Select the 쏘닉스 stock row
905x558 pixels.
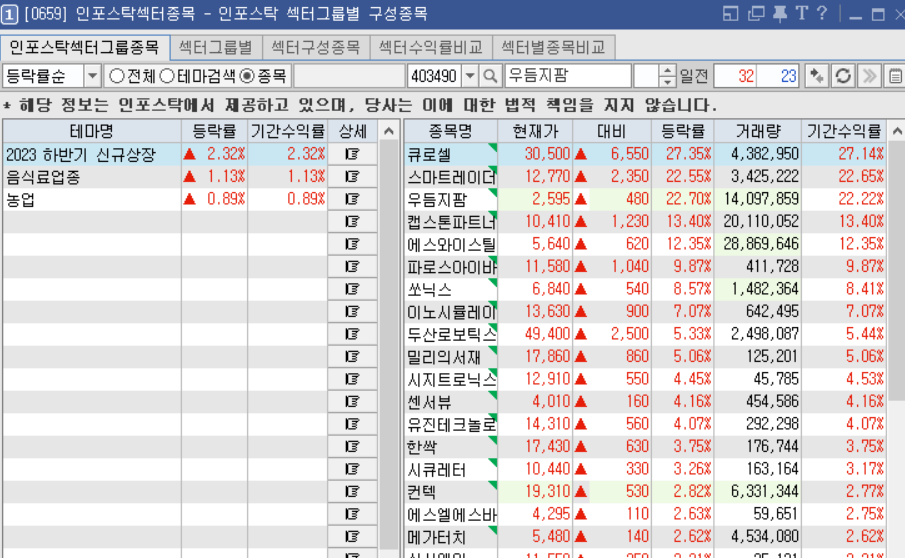645,289
